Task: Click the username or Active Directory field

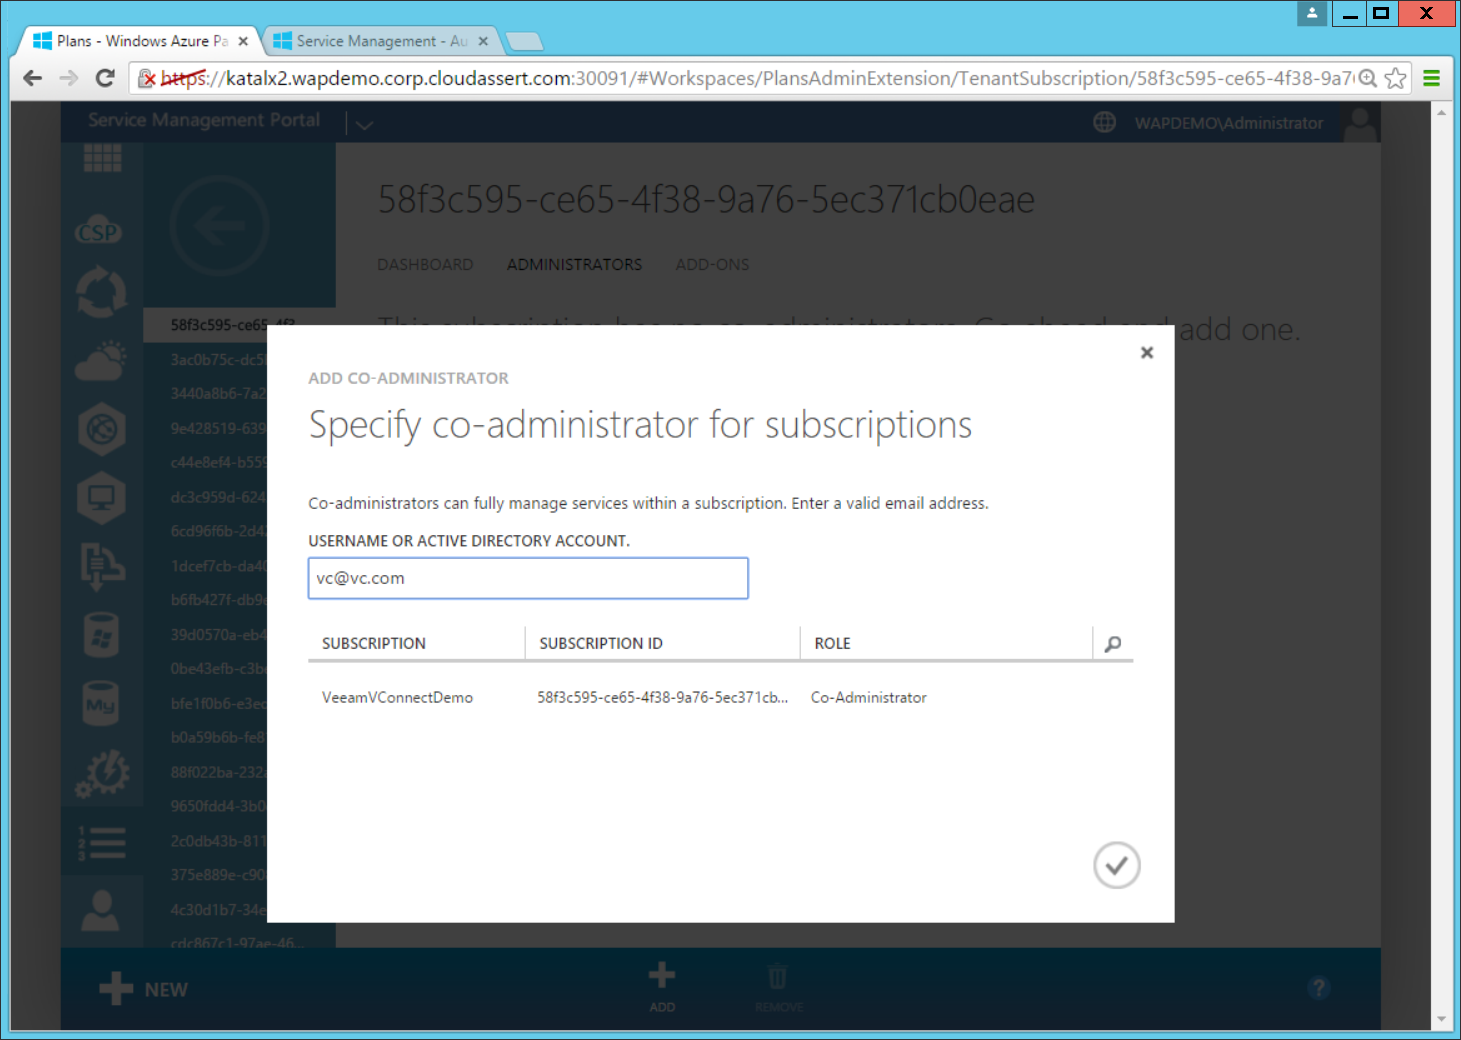Action: pyautogui.click(x=528, y=578)
